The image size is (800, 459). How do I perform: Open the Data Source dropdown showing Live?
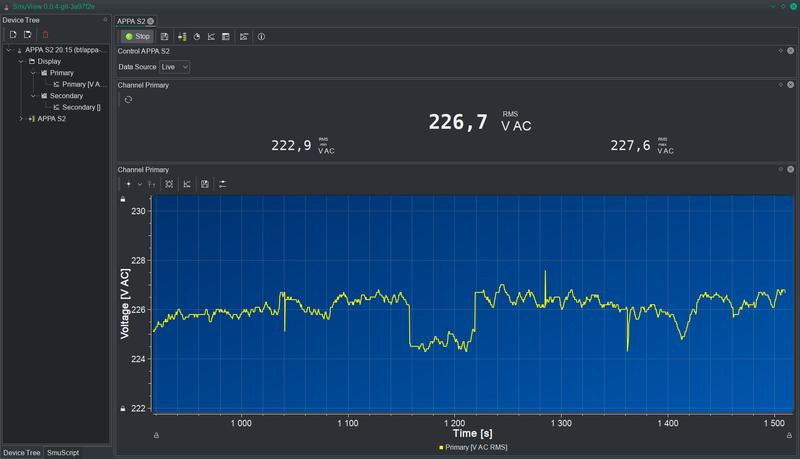point(174,67)
